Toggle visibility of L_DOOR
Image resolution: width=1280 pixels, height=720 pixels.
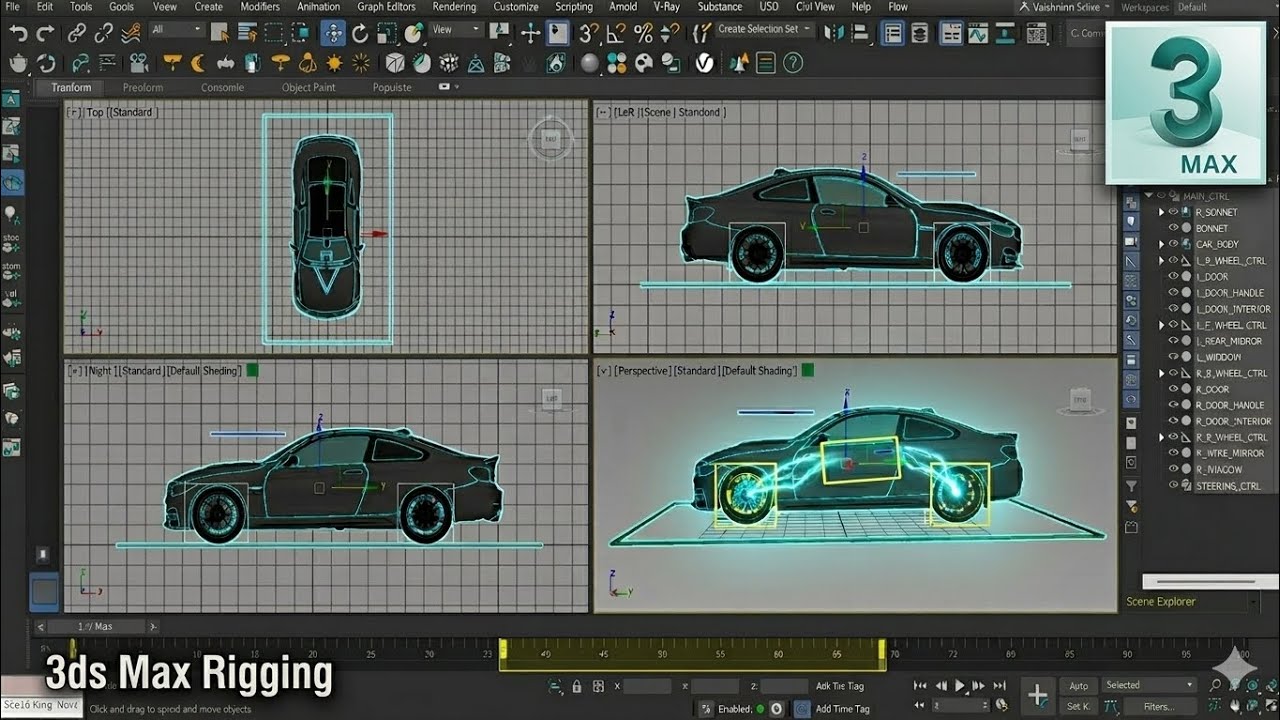(1175, 276)
